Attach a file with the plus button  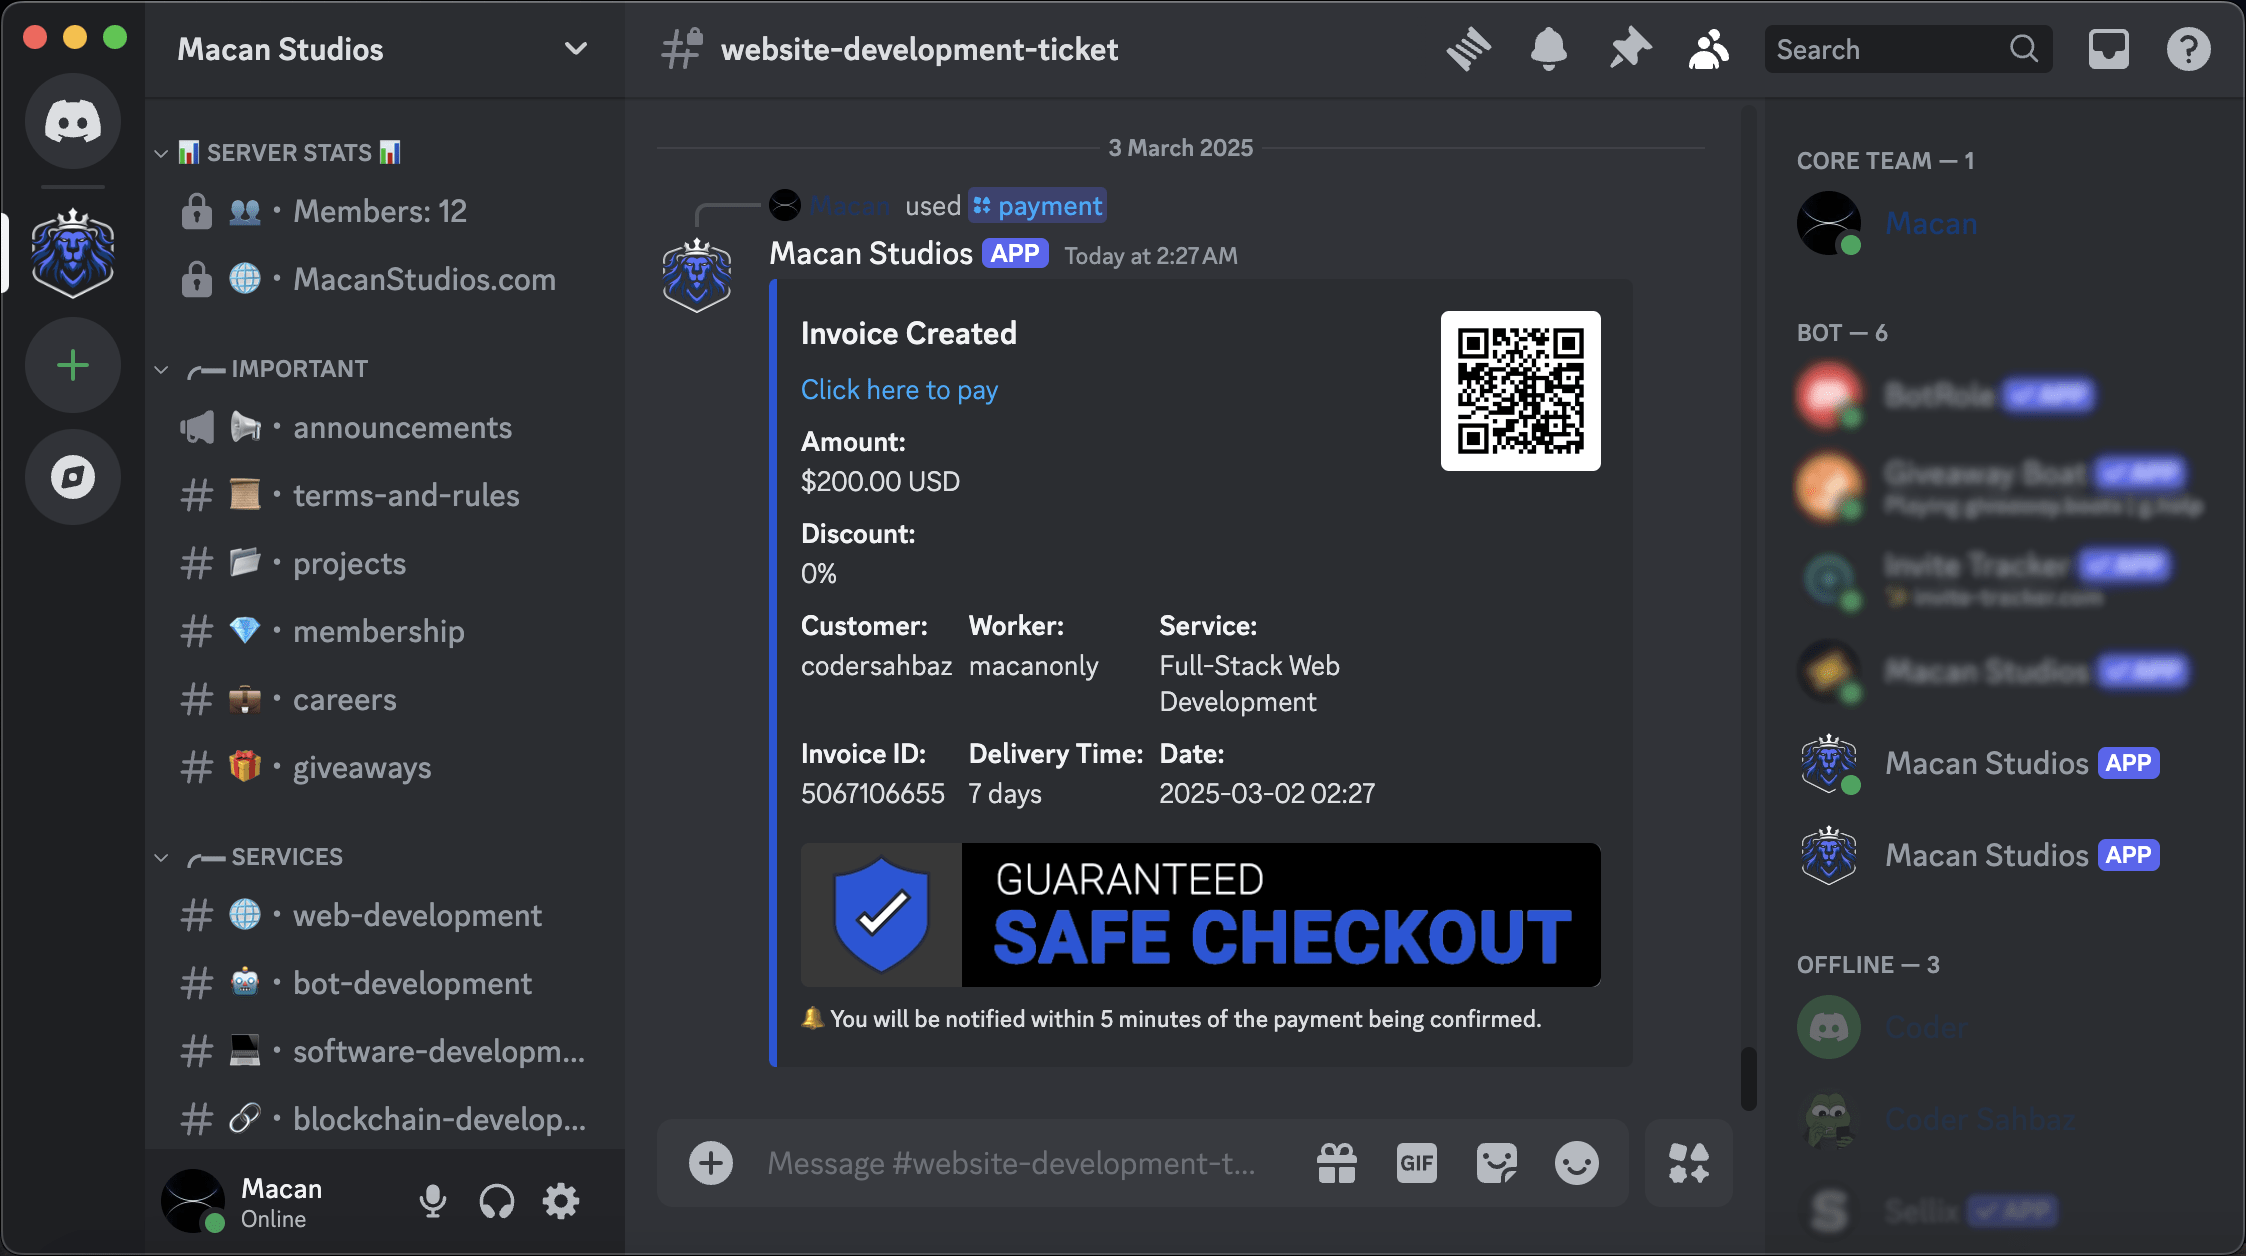coord(711,1163)
